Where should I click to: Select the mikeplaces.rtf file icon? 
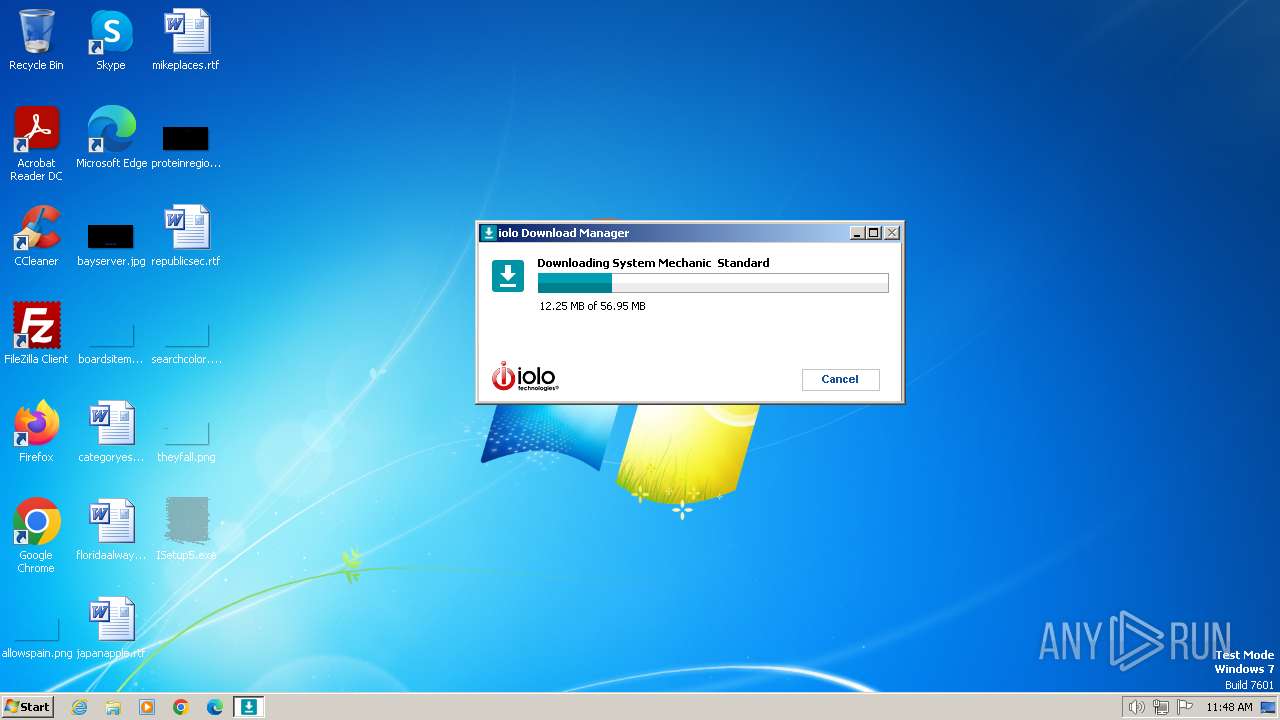[x=186, y=40]
